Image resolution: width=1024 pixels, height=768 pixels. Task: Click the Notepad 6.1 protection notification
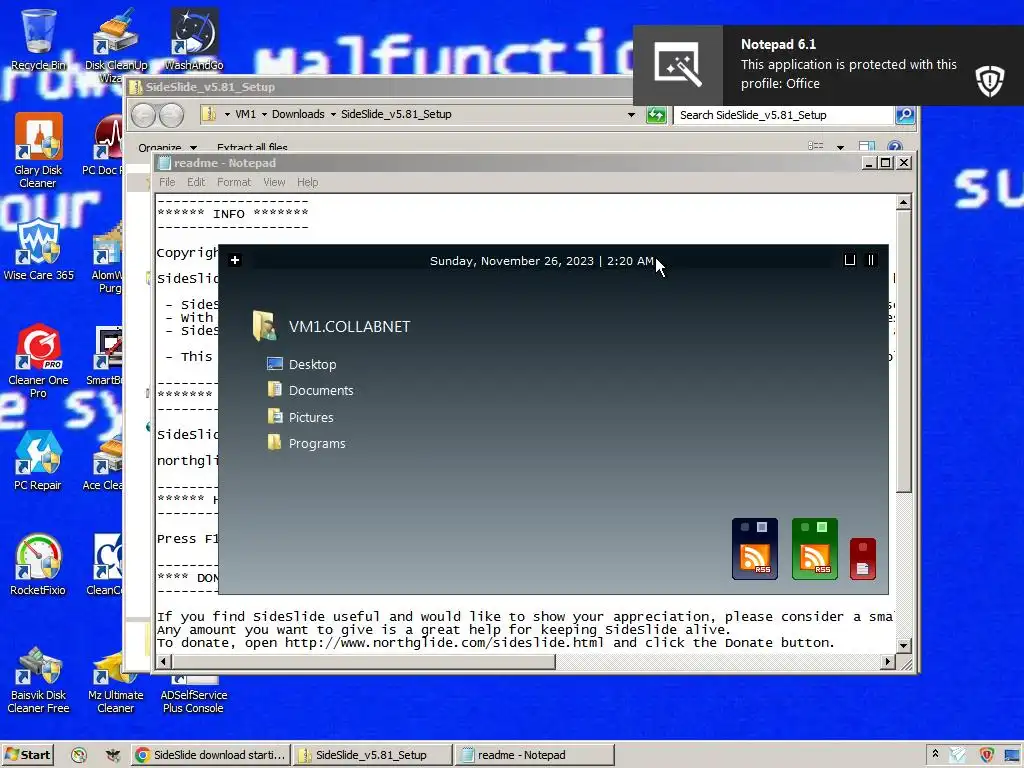click(x=828, y=65)
